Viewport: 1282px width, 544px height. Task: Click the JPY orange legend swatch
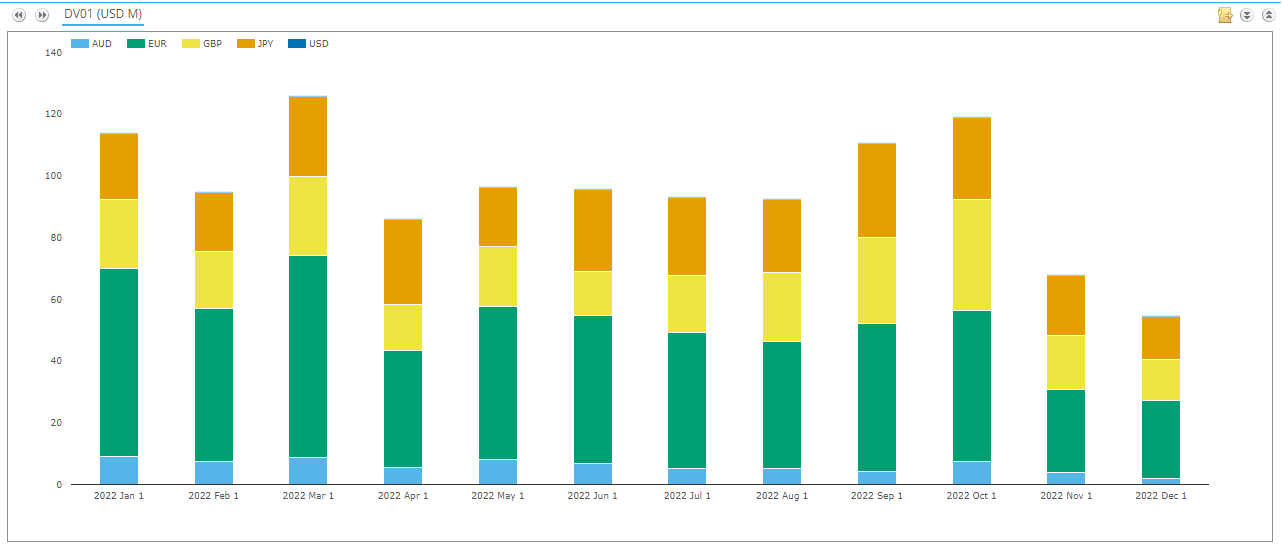tap(245, 44)
